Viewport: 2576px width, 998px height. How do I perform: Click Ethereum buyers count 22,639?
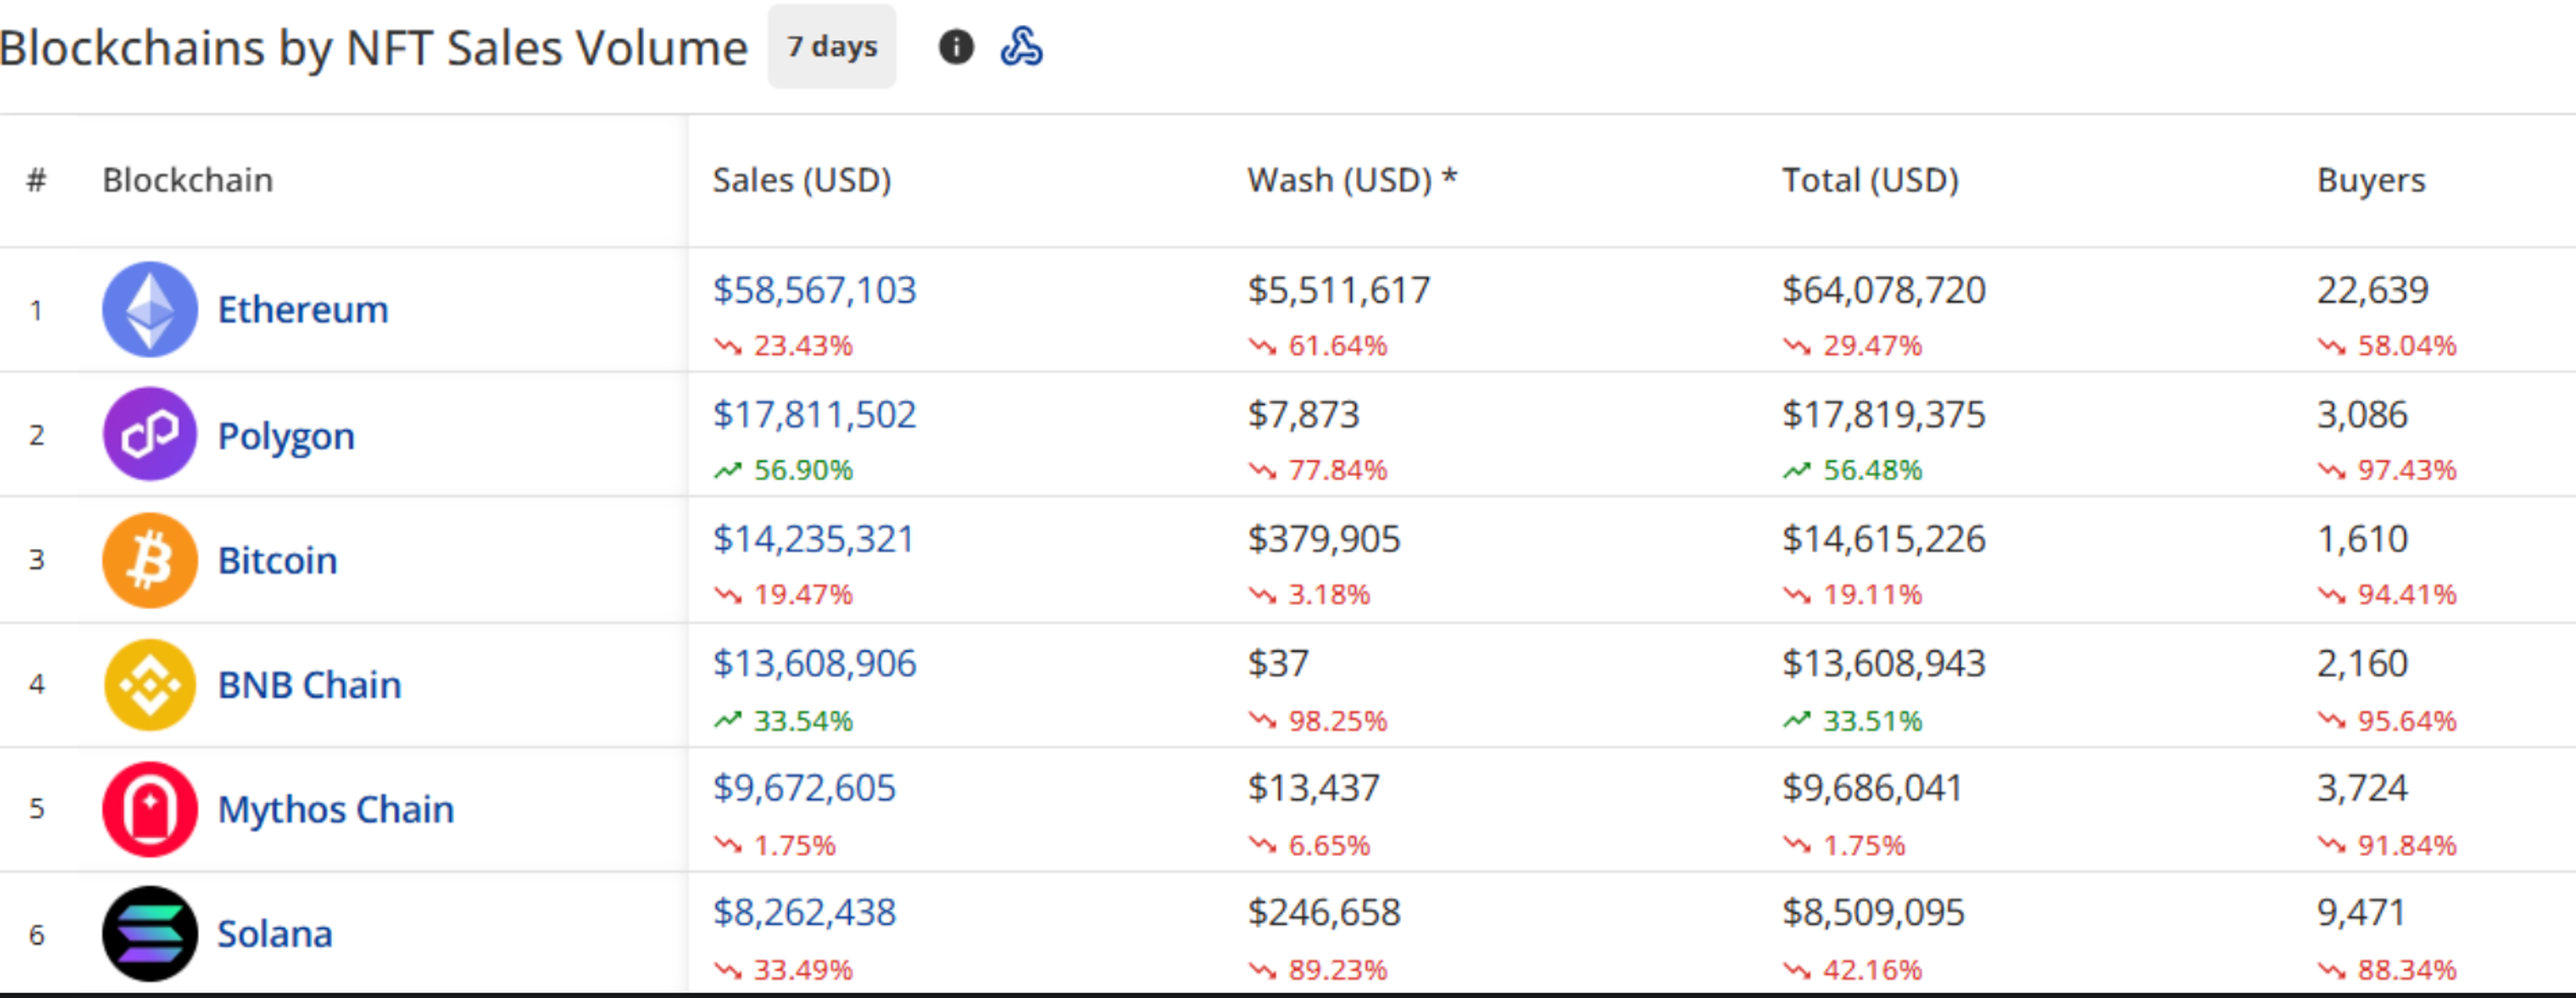(x=2373, y=290)
